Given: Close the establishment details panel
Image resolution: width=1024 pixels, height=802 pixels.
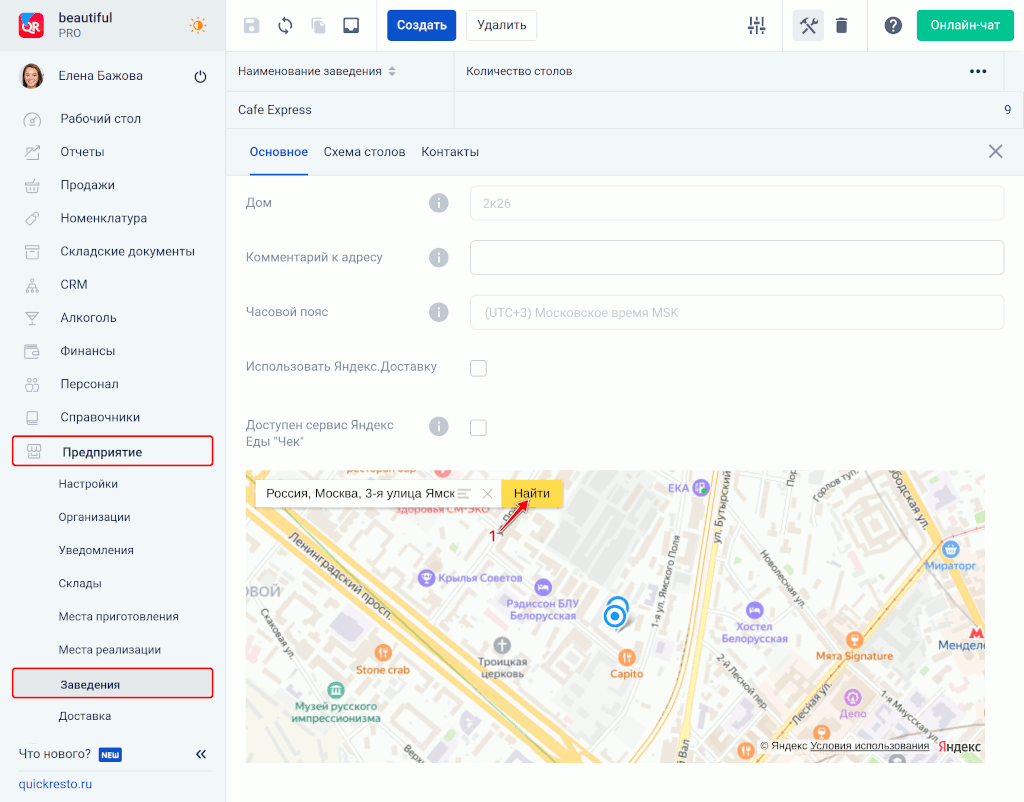Looking at the screenshot, I should 995,152.
